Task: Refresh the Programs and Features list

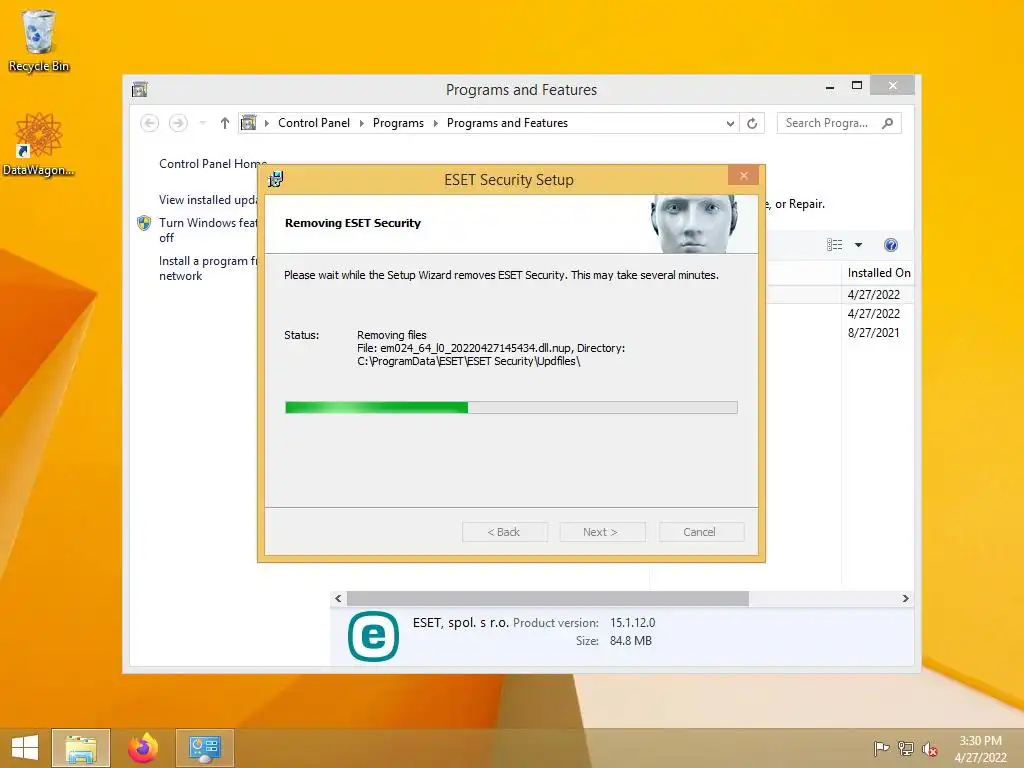Action: pyautogui.click(x=752, y=123)
